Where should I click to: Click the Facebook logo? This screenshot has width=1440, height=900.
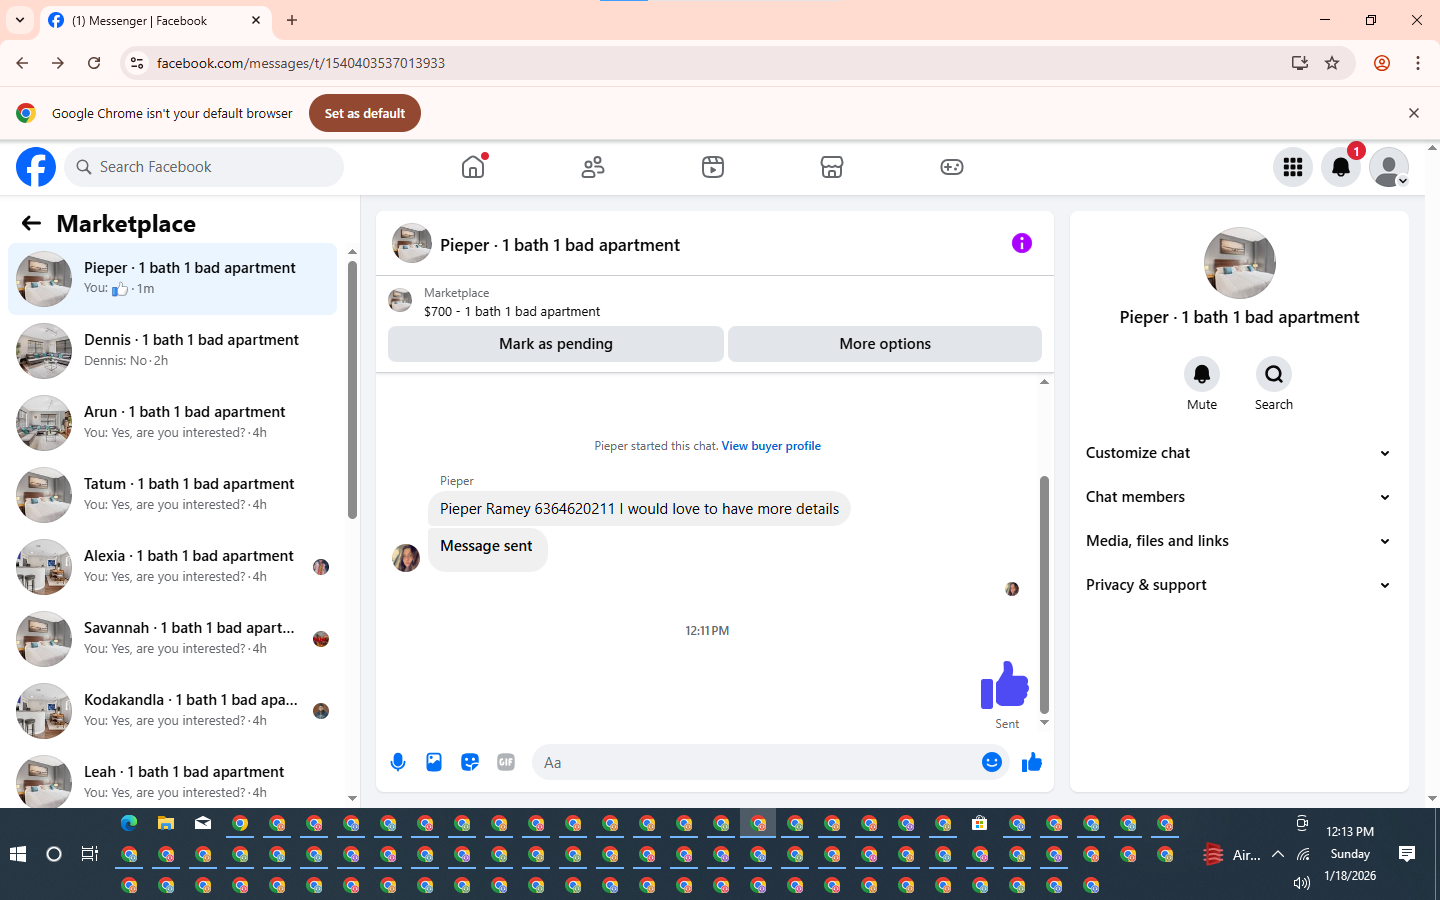point(36,167)
